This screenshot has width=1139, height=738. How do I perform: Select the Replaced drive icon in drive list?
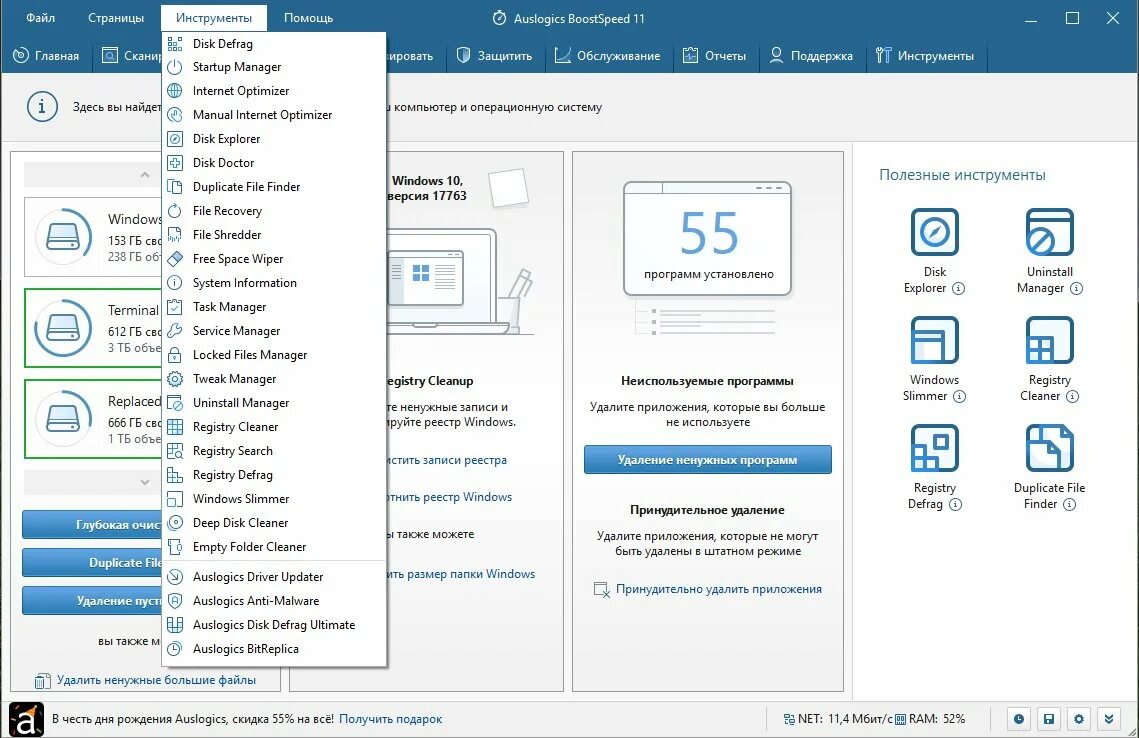tap(64, 418)
